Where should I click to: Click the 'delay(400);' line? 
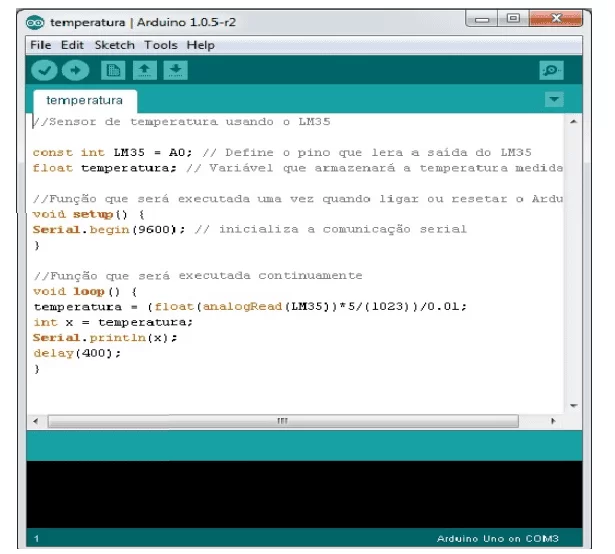(77, 353)
